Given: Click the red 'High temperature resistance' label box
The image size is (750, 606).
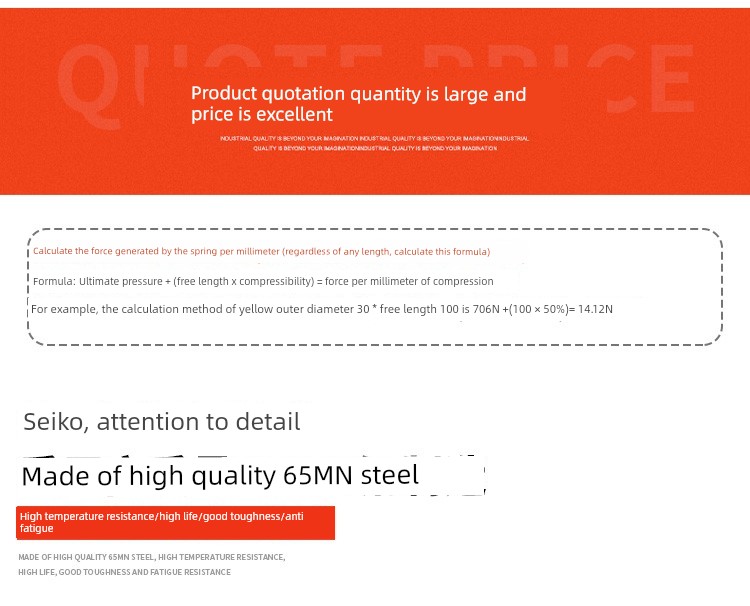Looking at the screenshot, I should click(176, 523).
